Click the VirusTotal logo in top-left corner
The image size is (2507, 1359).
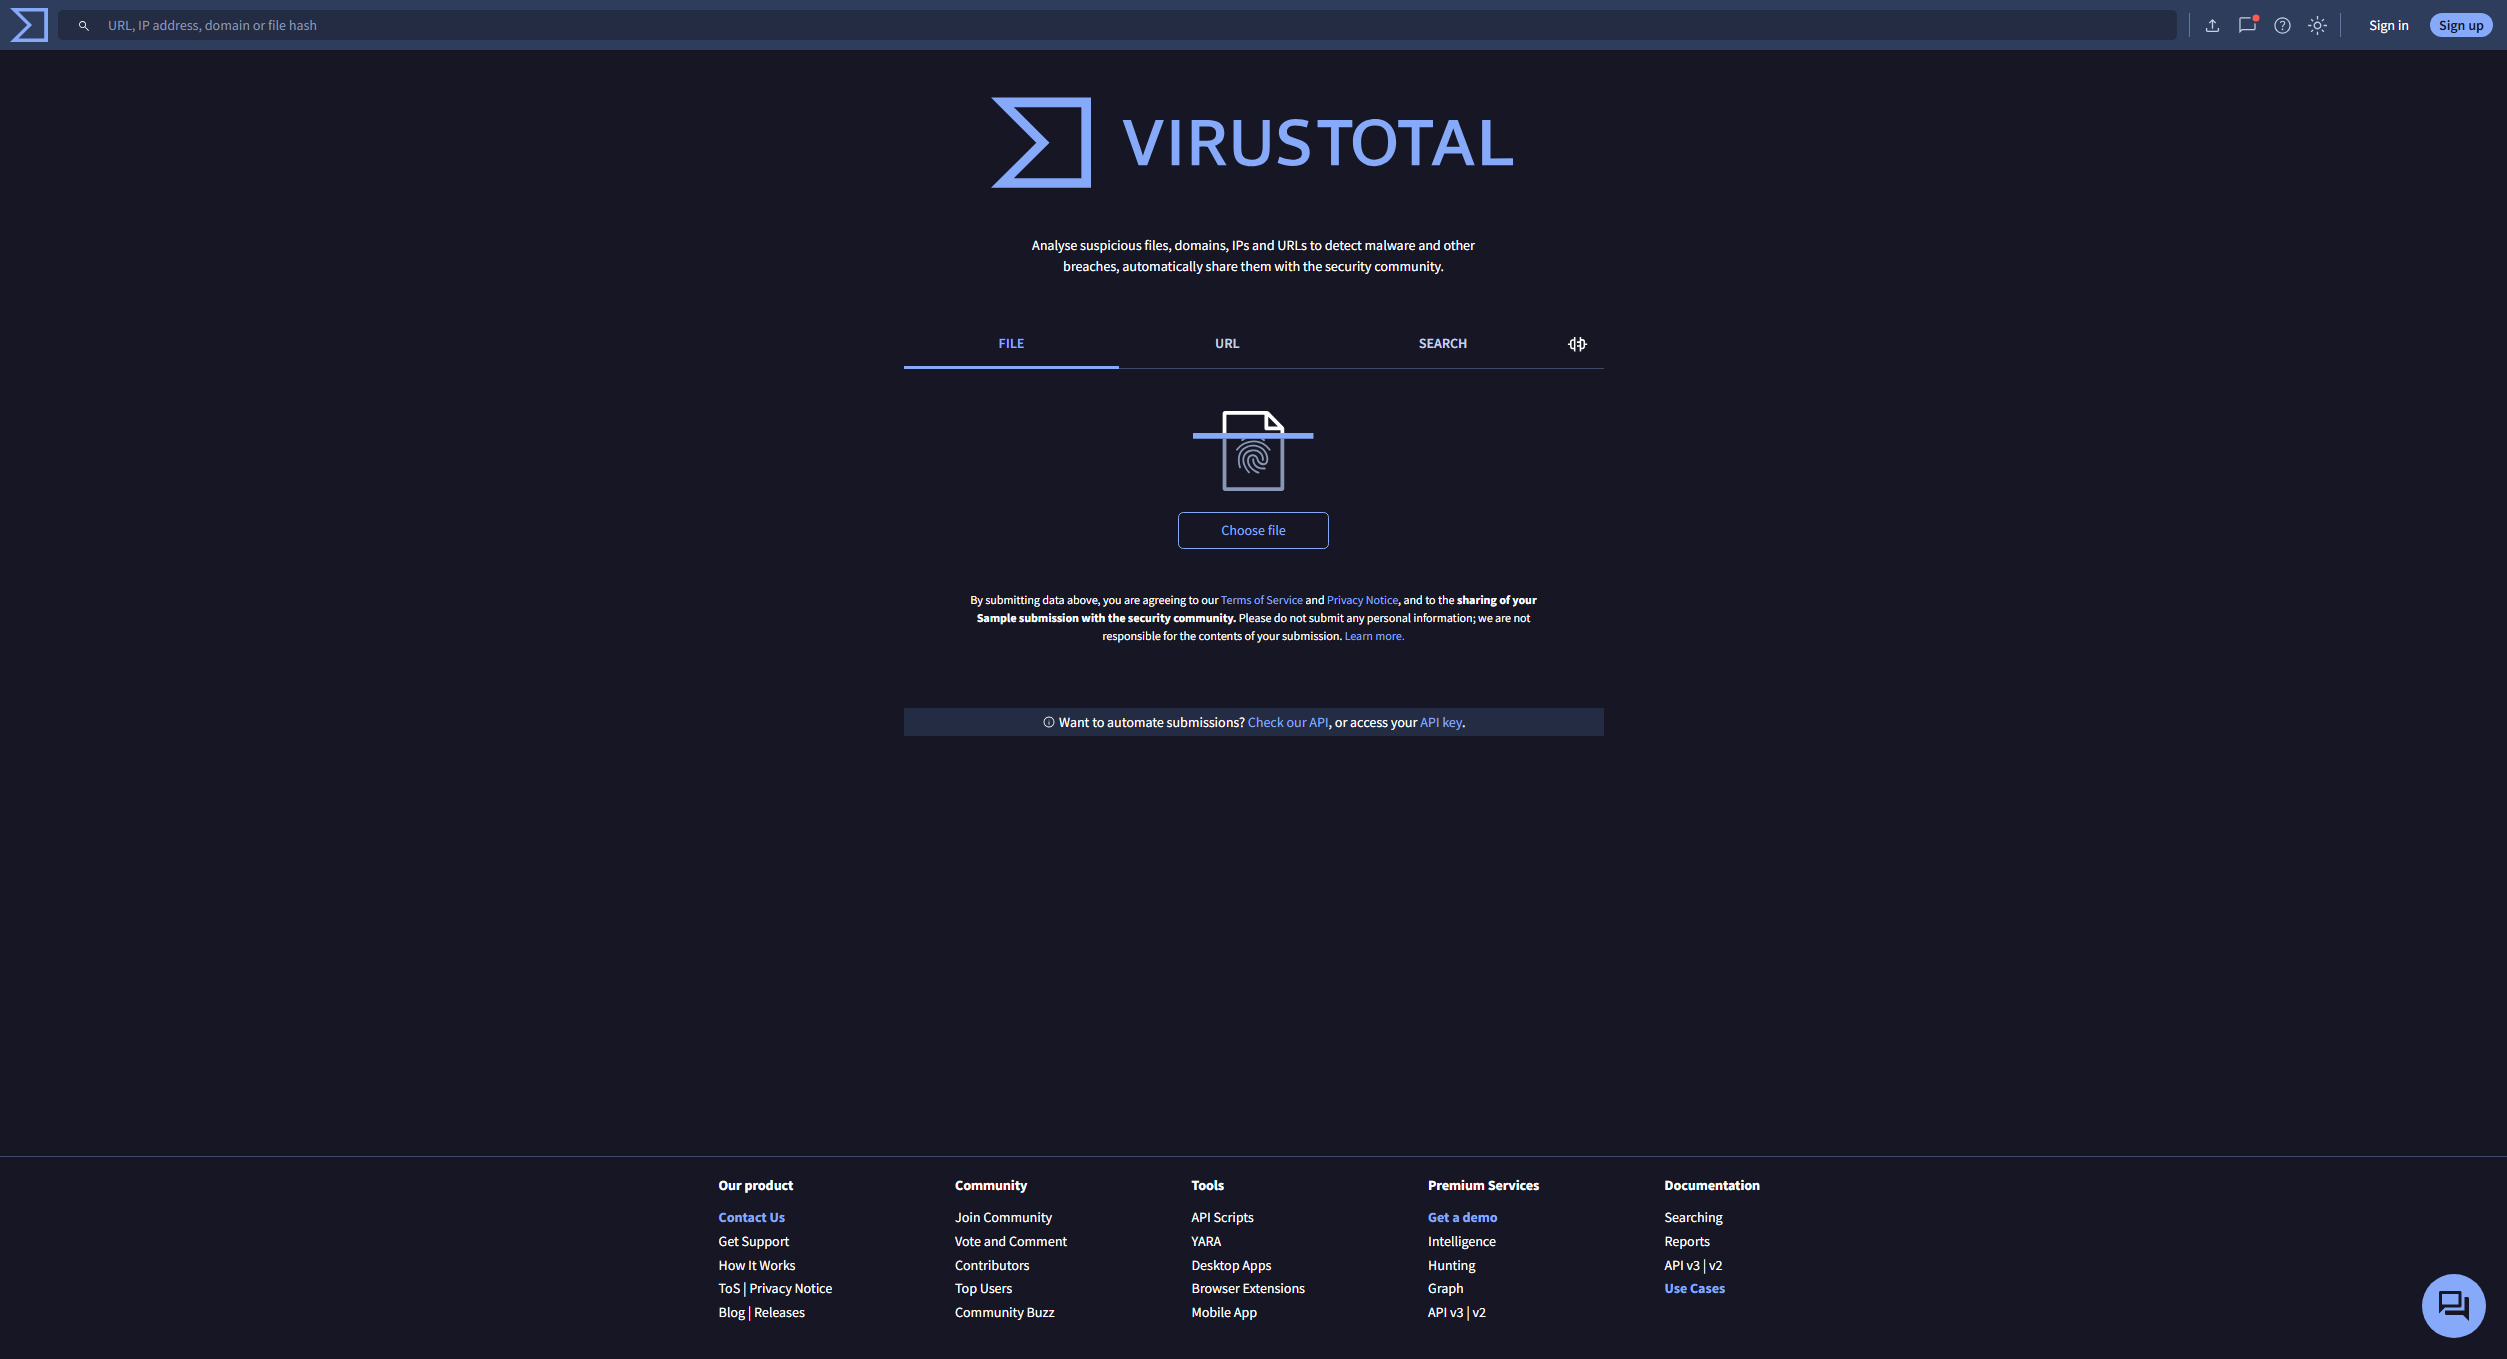click(x=29, y=25)
